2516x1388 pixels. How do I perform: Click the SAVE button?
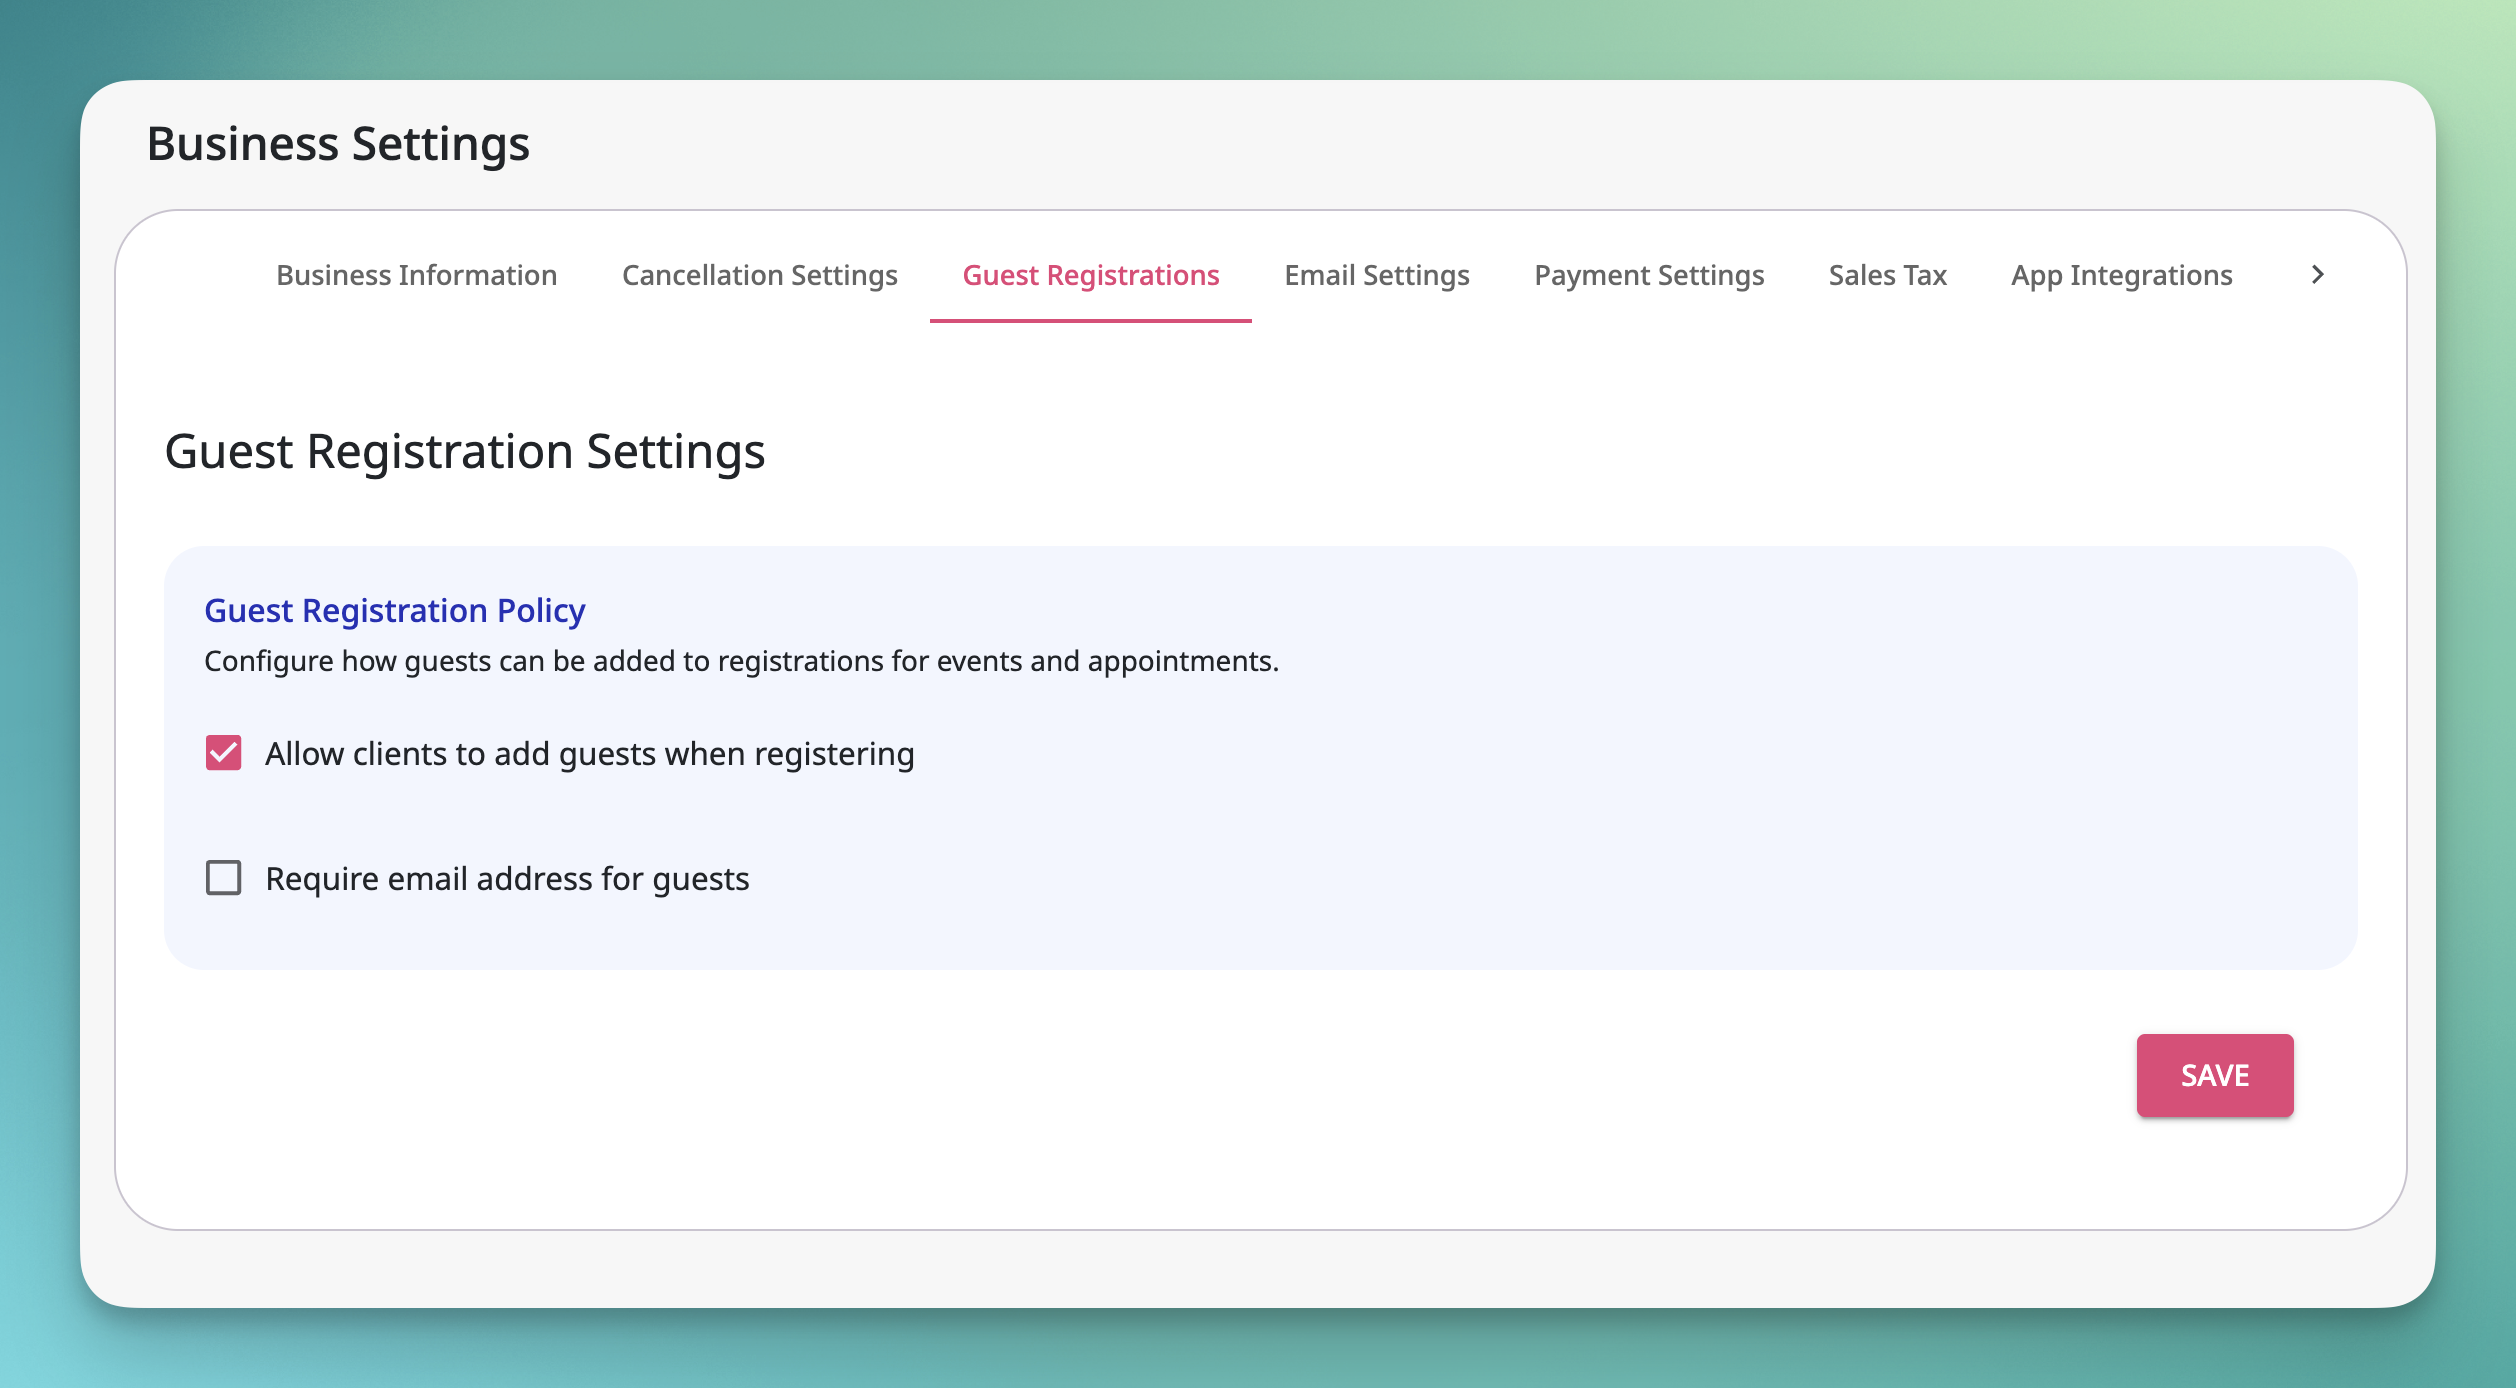click(2214, 1075)
